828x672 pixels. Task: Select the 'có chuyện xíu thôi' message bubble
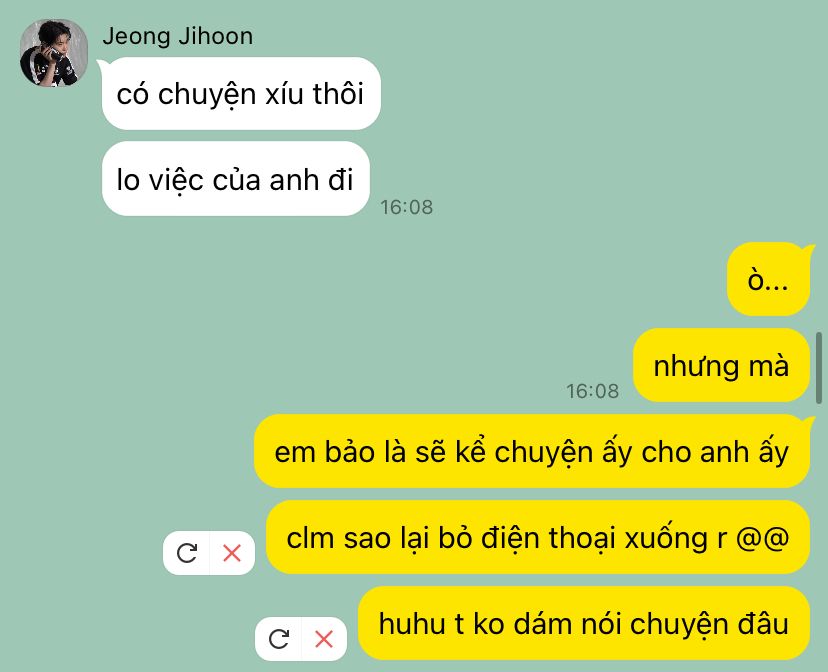241,94
